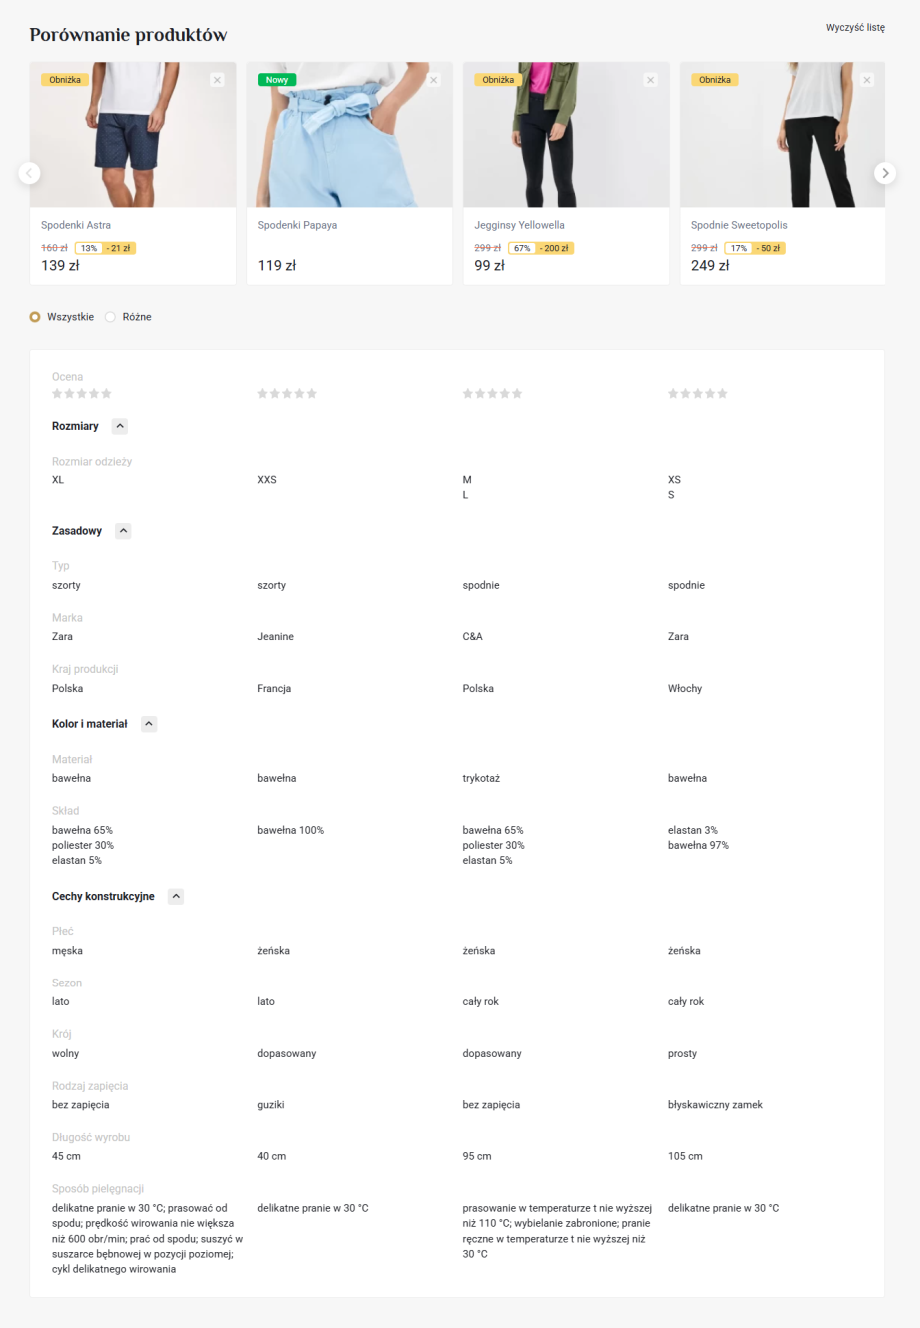This screenshot has height=1328, width=920.
Task: Select the Wszystkie radio option
Action: point(35,317)
